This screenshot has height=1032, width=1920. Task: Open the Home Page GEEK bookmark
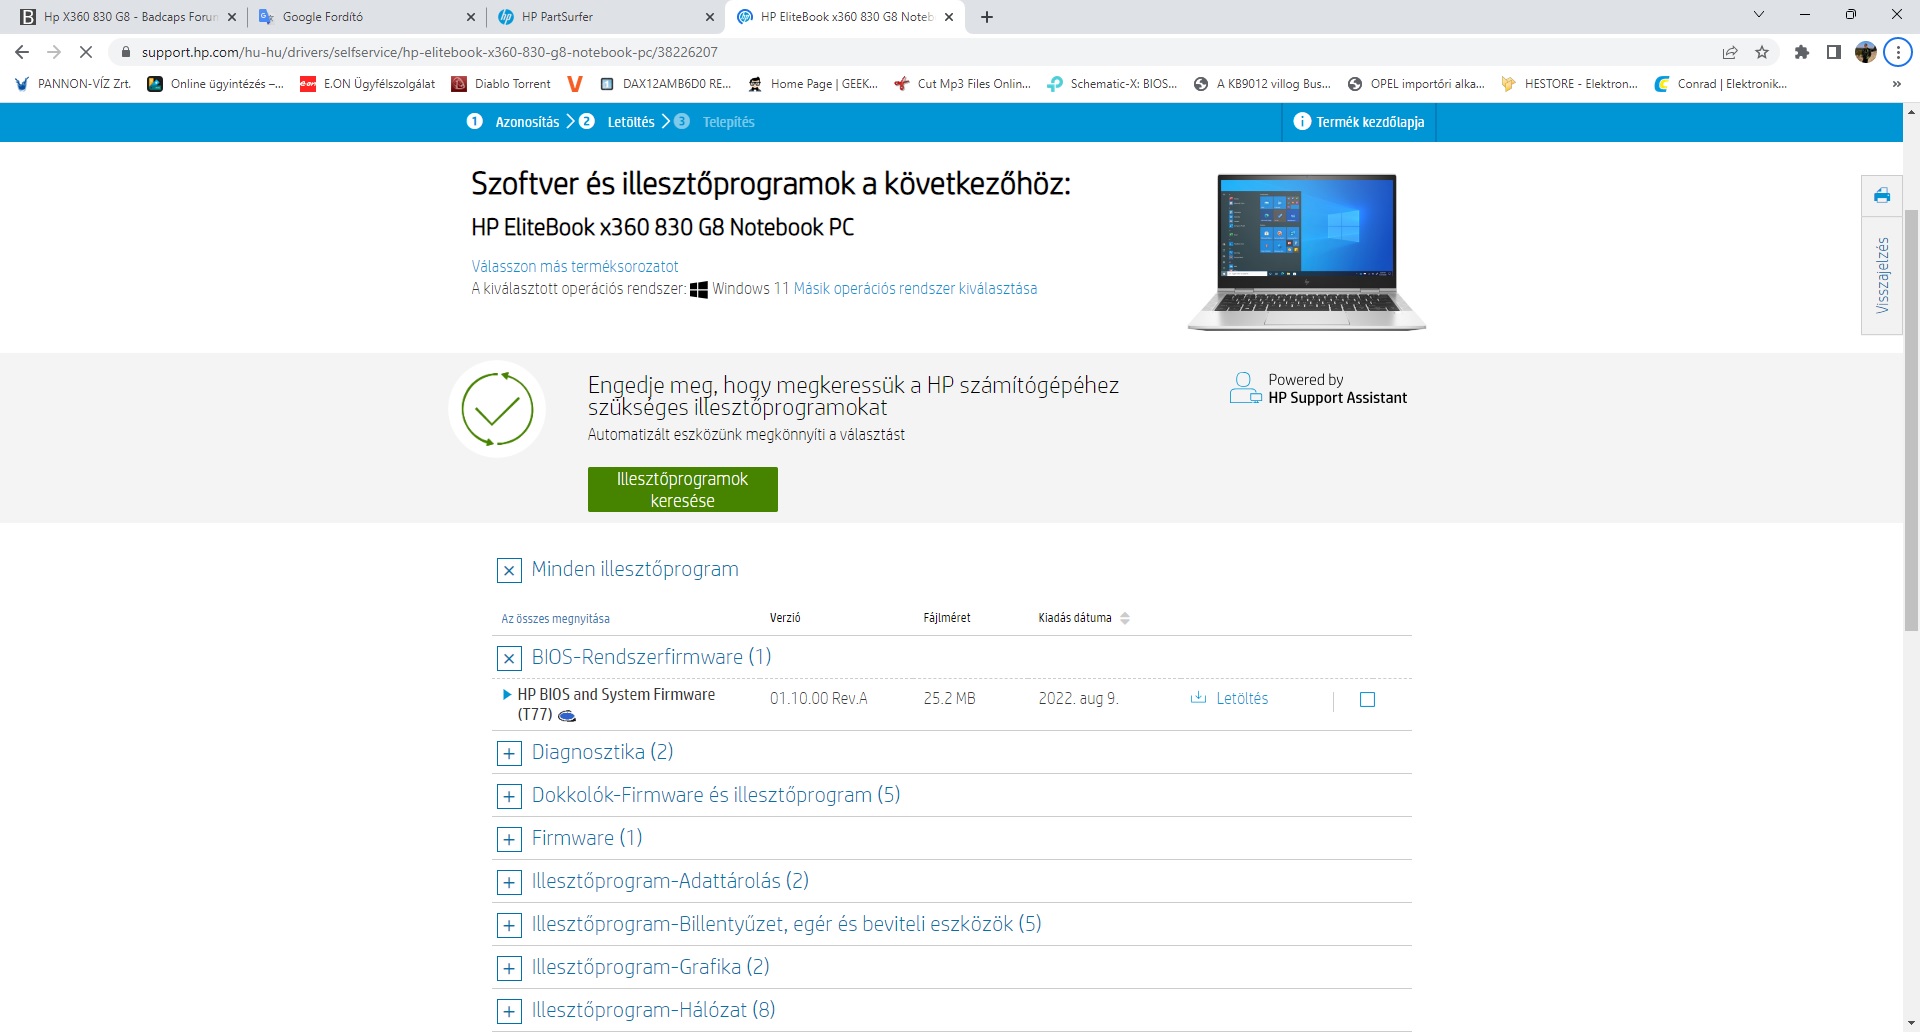pyautogui.click(x=813, y=84)
